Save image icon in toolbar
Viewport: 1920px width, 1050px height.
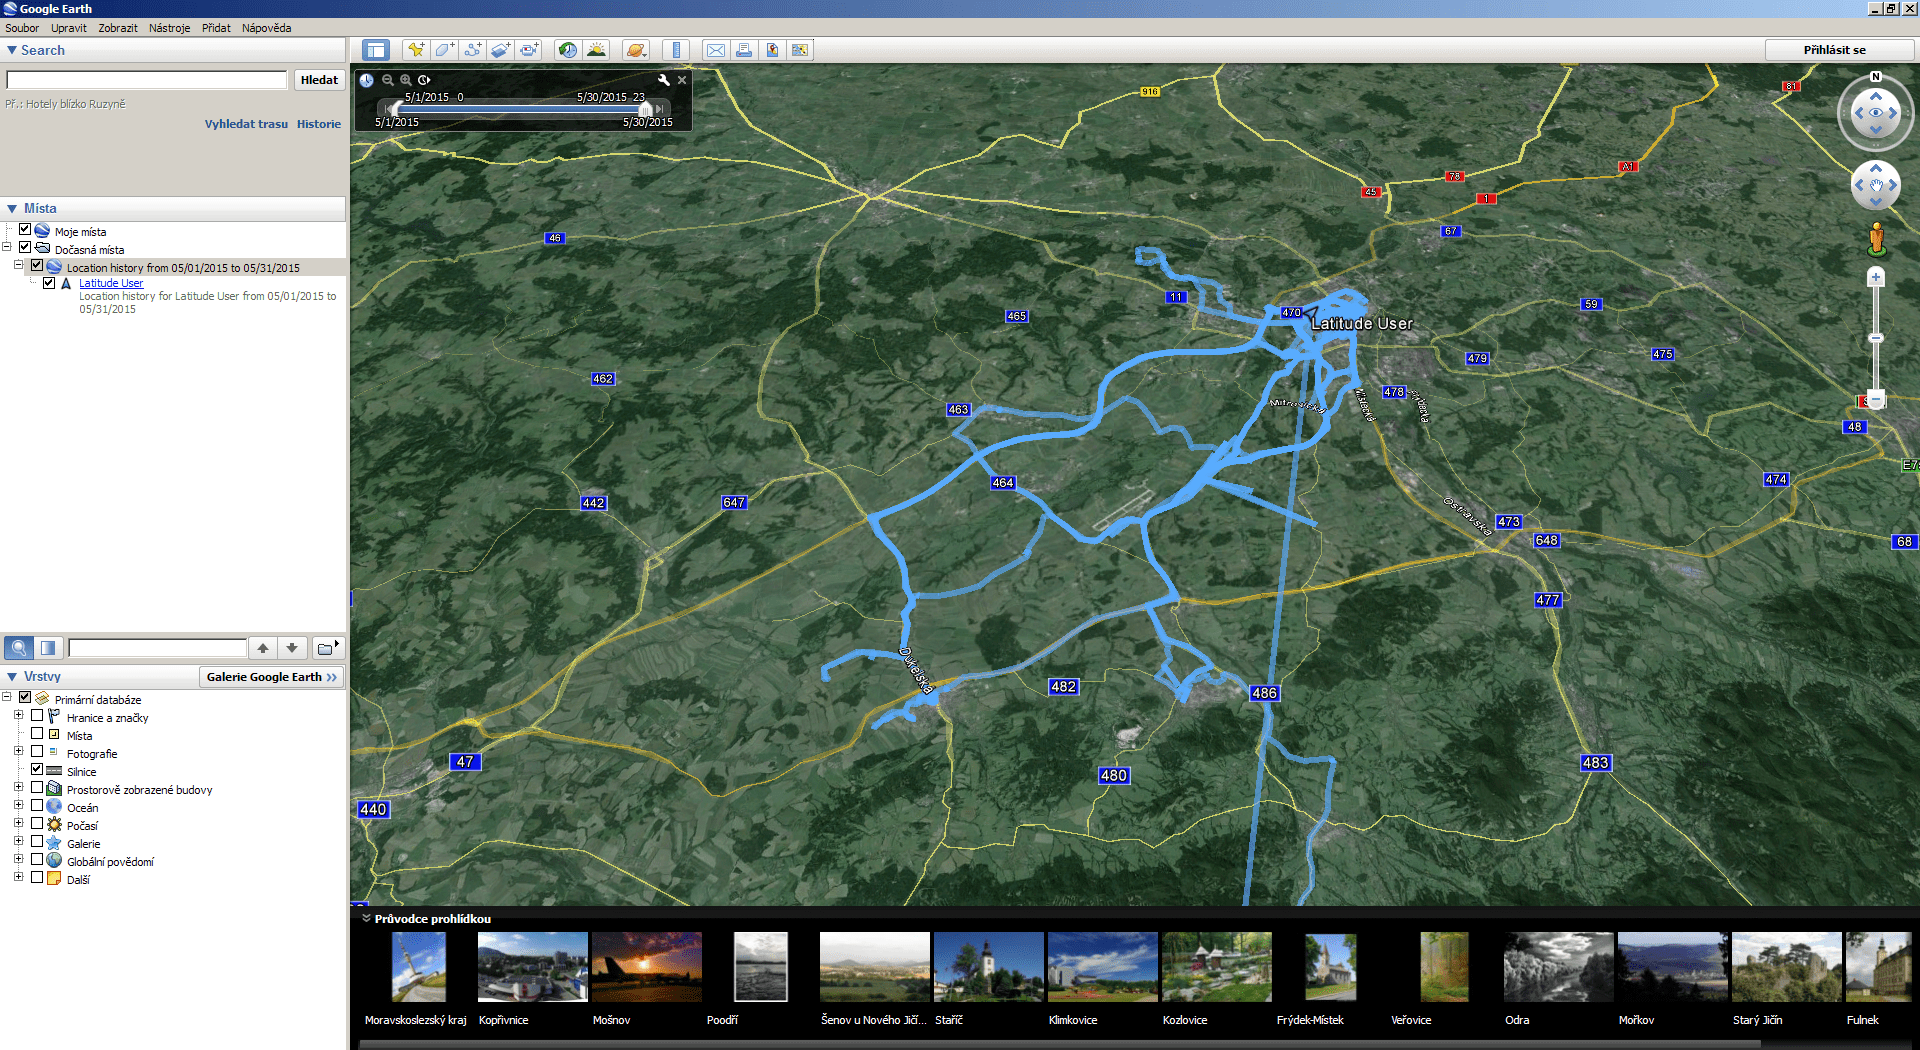(772, 50)
